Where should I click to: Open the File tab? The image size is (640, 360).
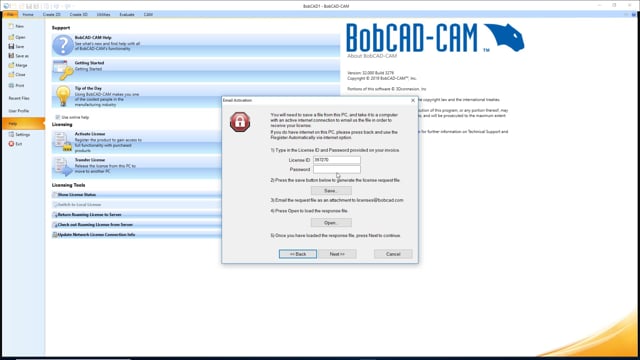pyautogui.click(x=10, y=14)
